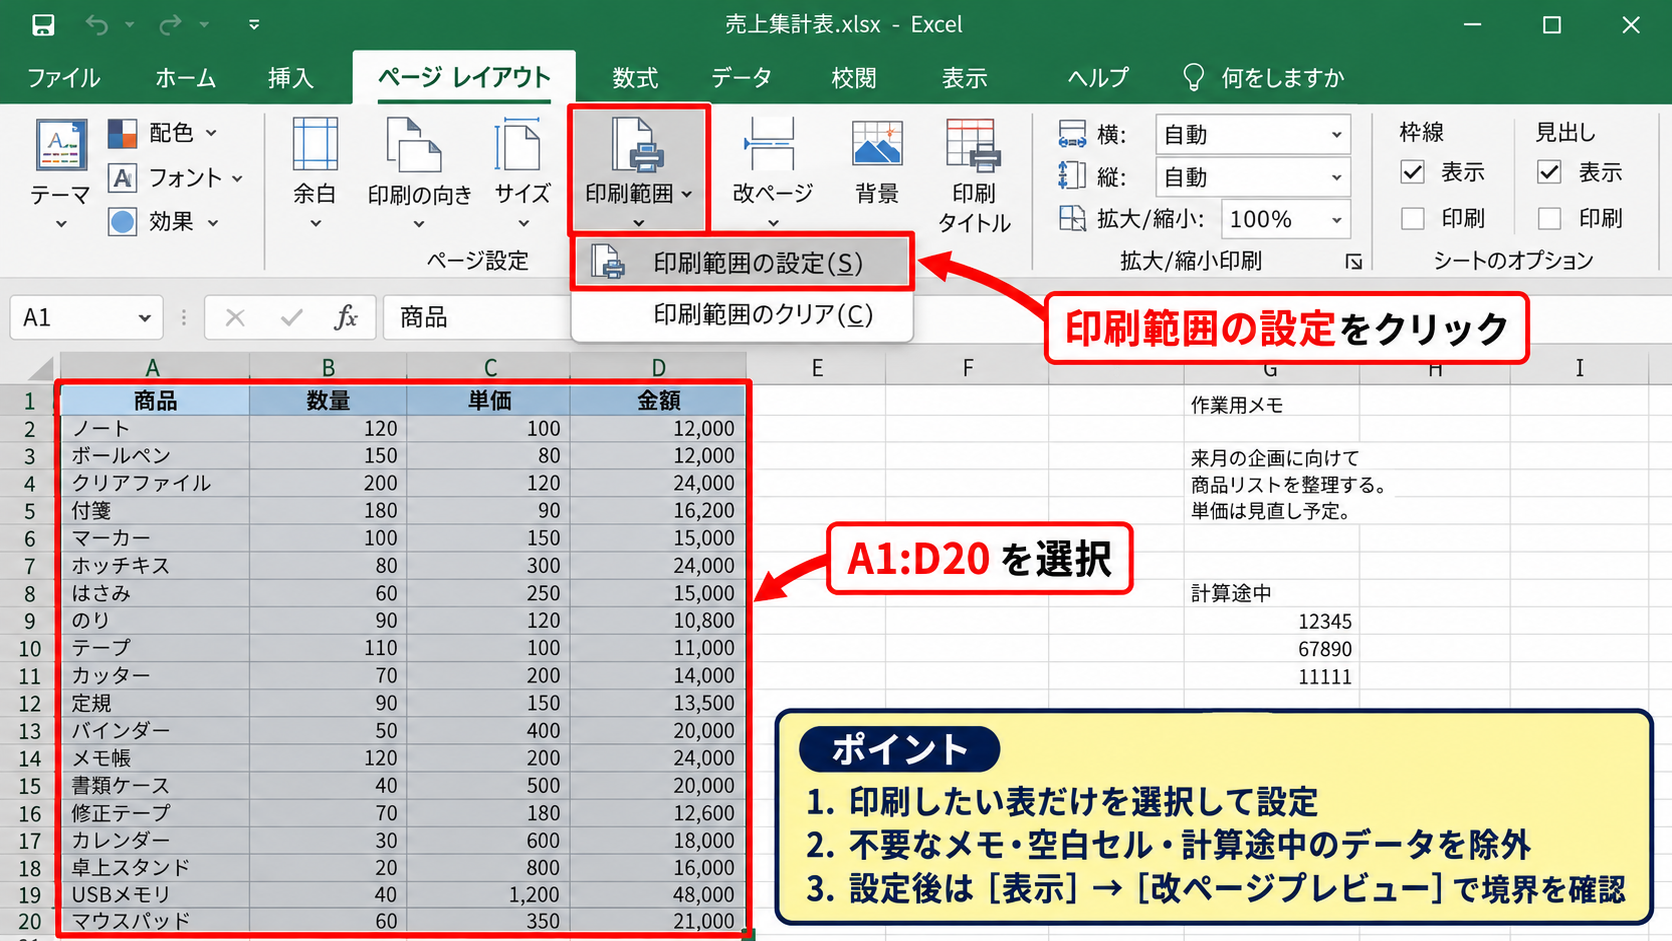This screenshot has height=941, width=1672.
Task: Switch to the ホーム tab
Action: (185, 78)
